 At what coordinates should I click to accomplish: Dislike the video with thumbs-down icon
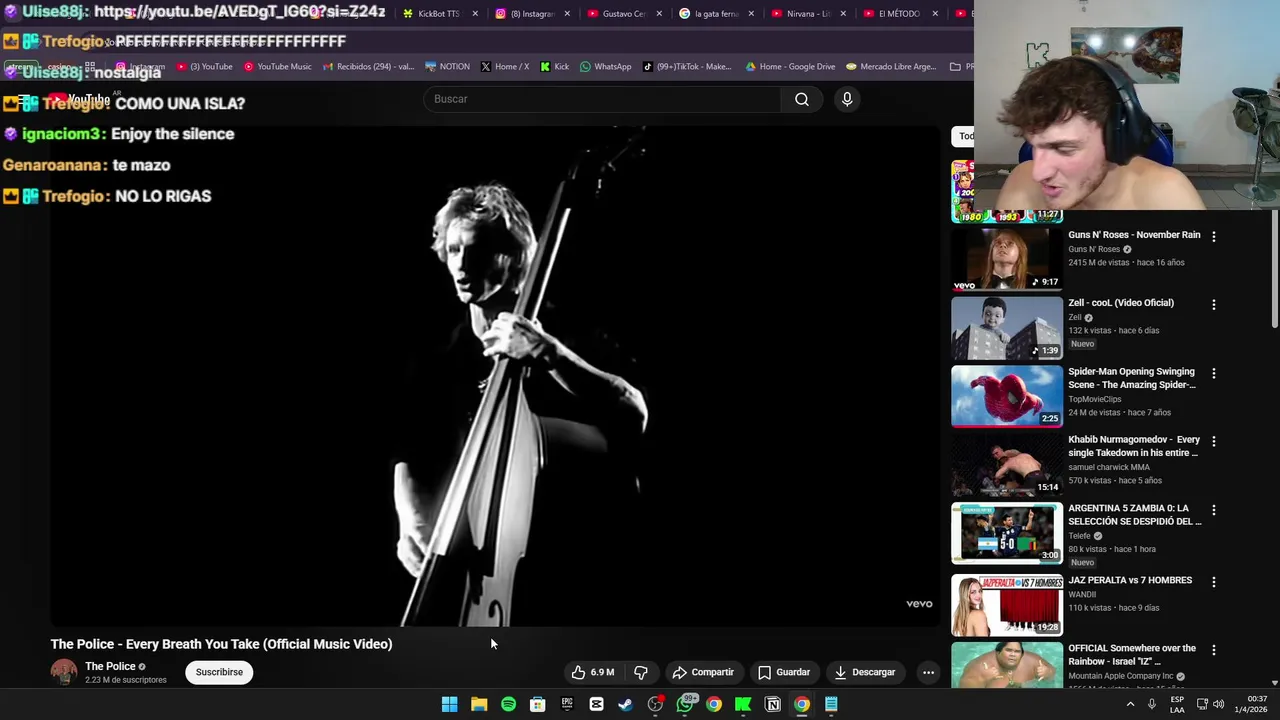(x=641, y=672)
